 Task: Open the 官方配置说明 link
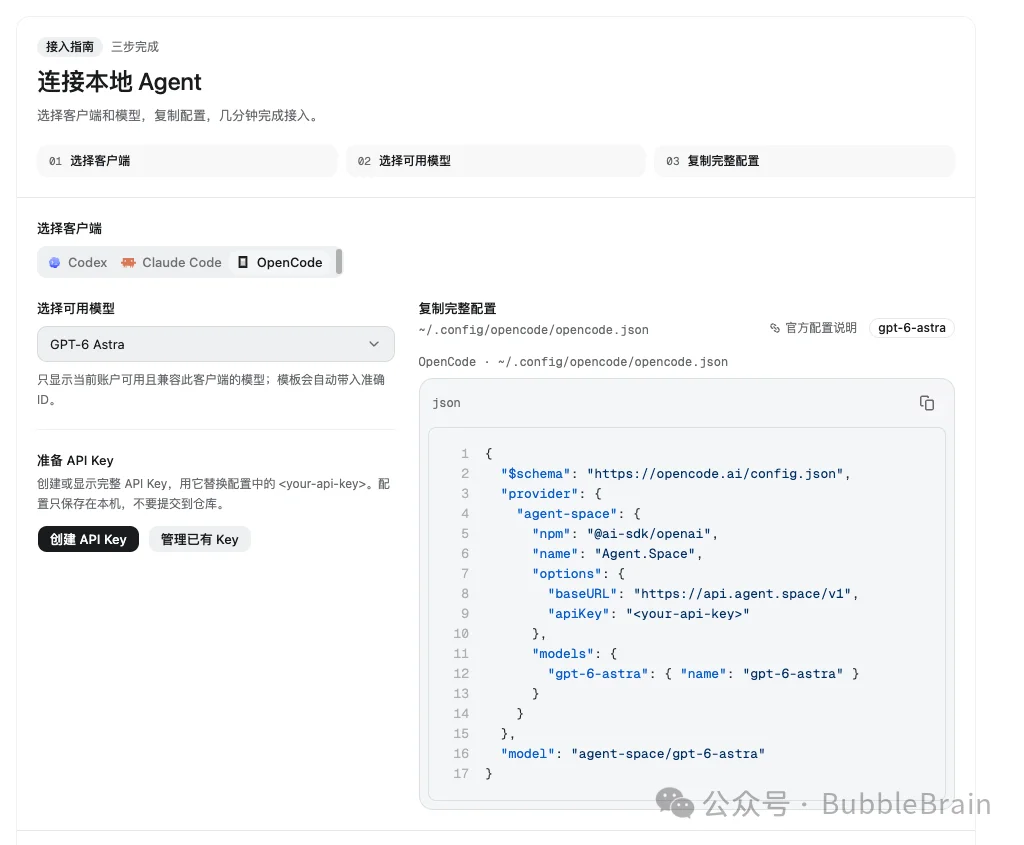click(813, 328)
